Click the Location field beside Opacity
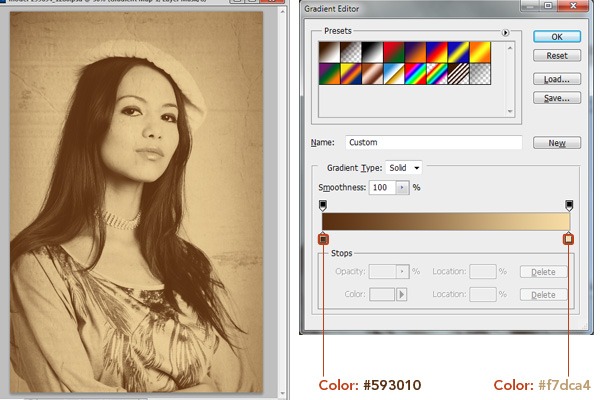The width and height of the screenshot is (600, 400). click(483, 271)
